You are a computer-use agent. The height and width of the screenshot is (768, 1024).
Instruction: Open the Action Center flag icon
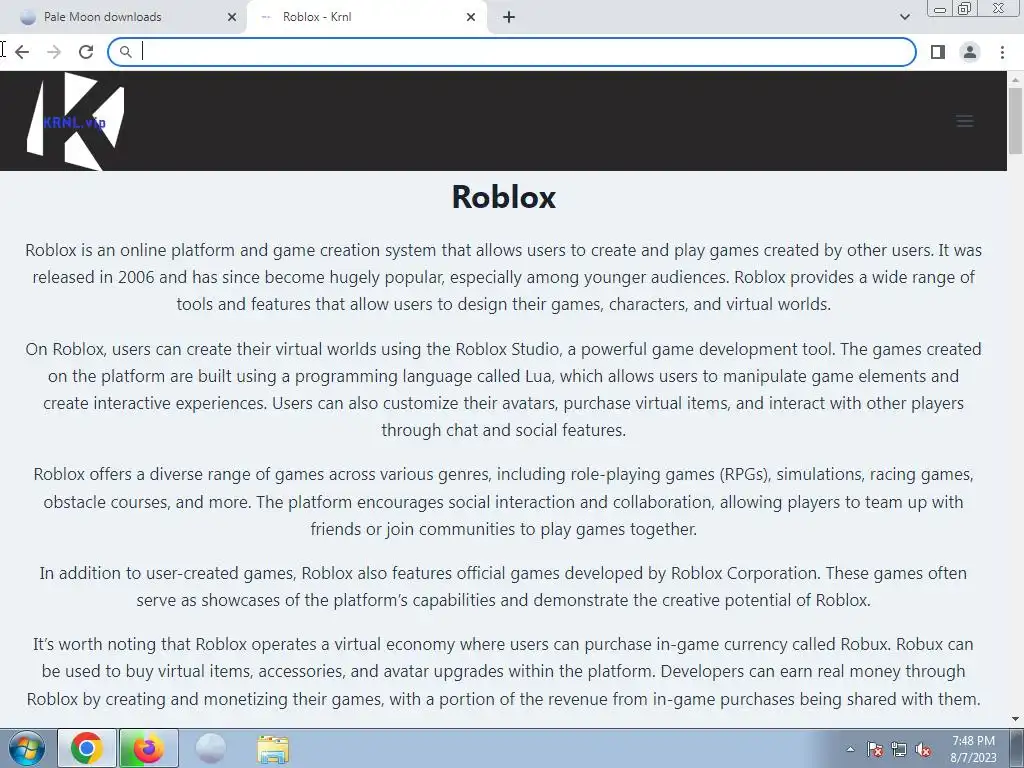tap(875, 750)
